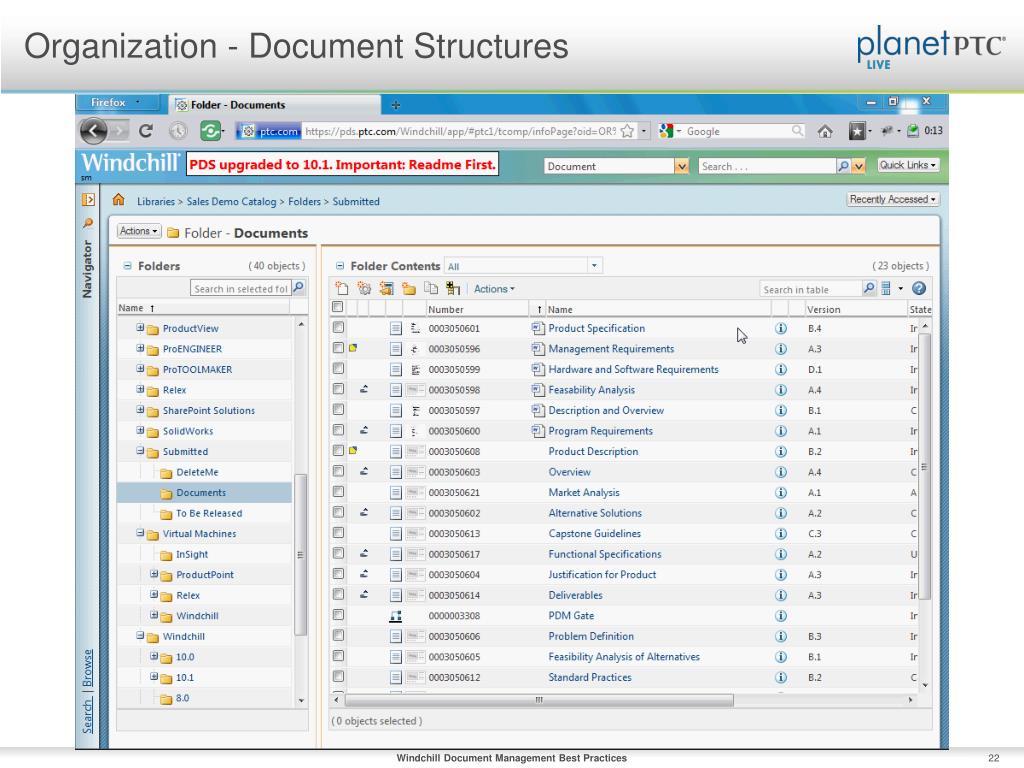
Task: Open structure icon for Management Requirements
Action: tap(414, 349)
